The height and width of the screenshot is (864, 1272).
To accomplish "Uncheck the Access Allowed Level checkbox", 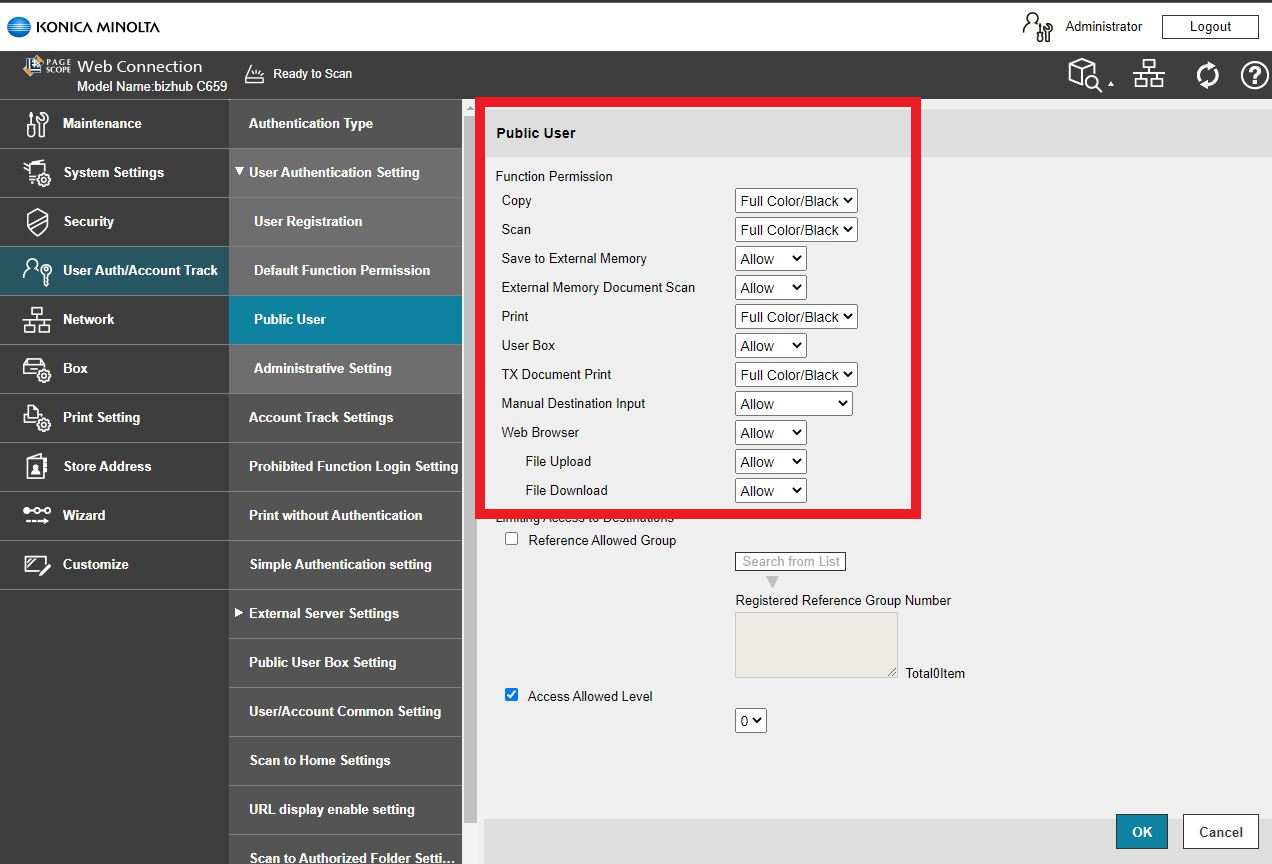I will pos(512,695).
